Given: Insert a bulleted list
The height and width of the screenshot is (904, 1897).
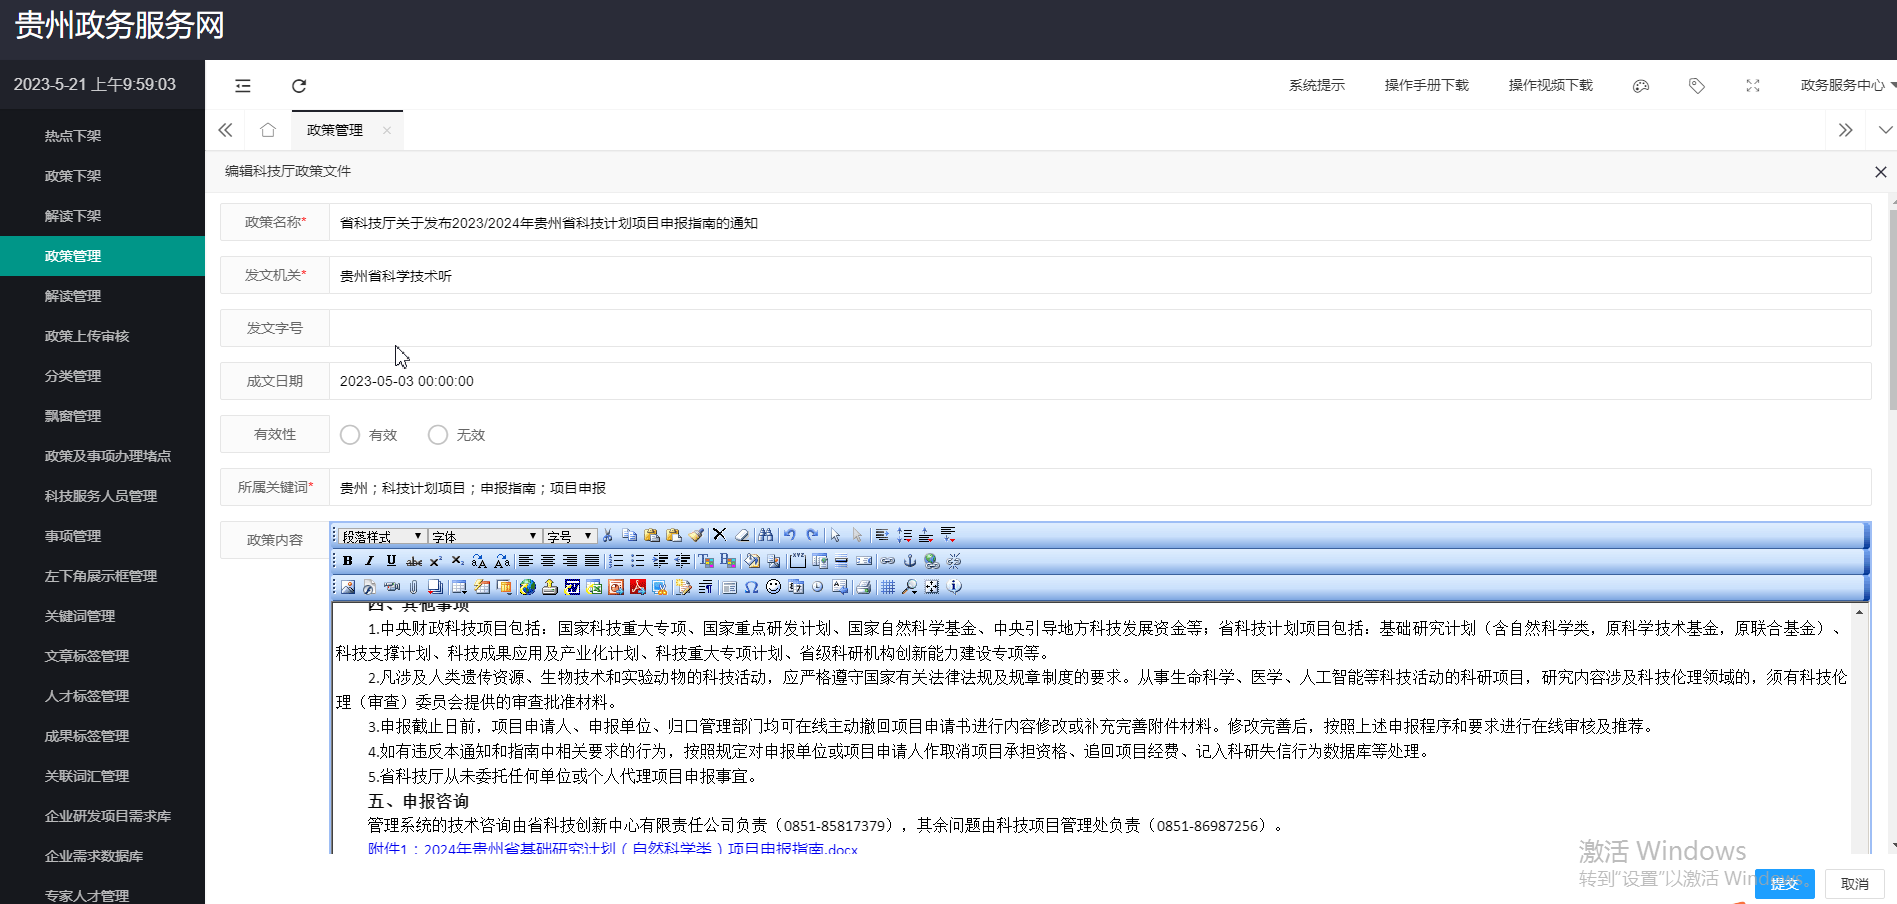Looking at the screenshot, I should pyautogui.click(x=638, y=561).
